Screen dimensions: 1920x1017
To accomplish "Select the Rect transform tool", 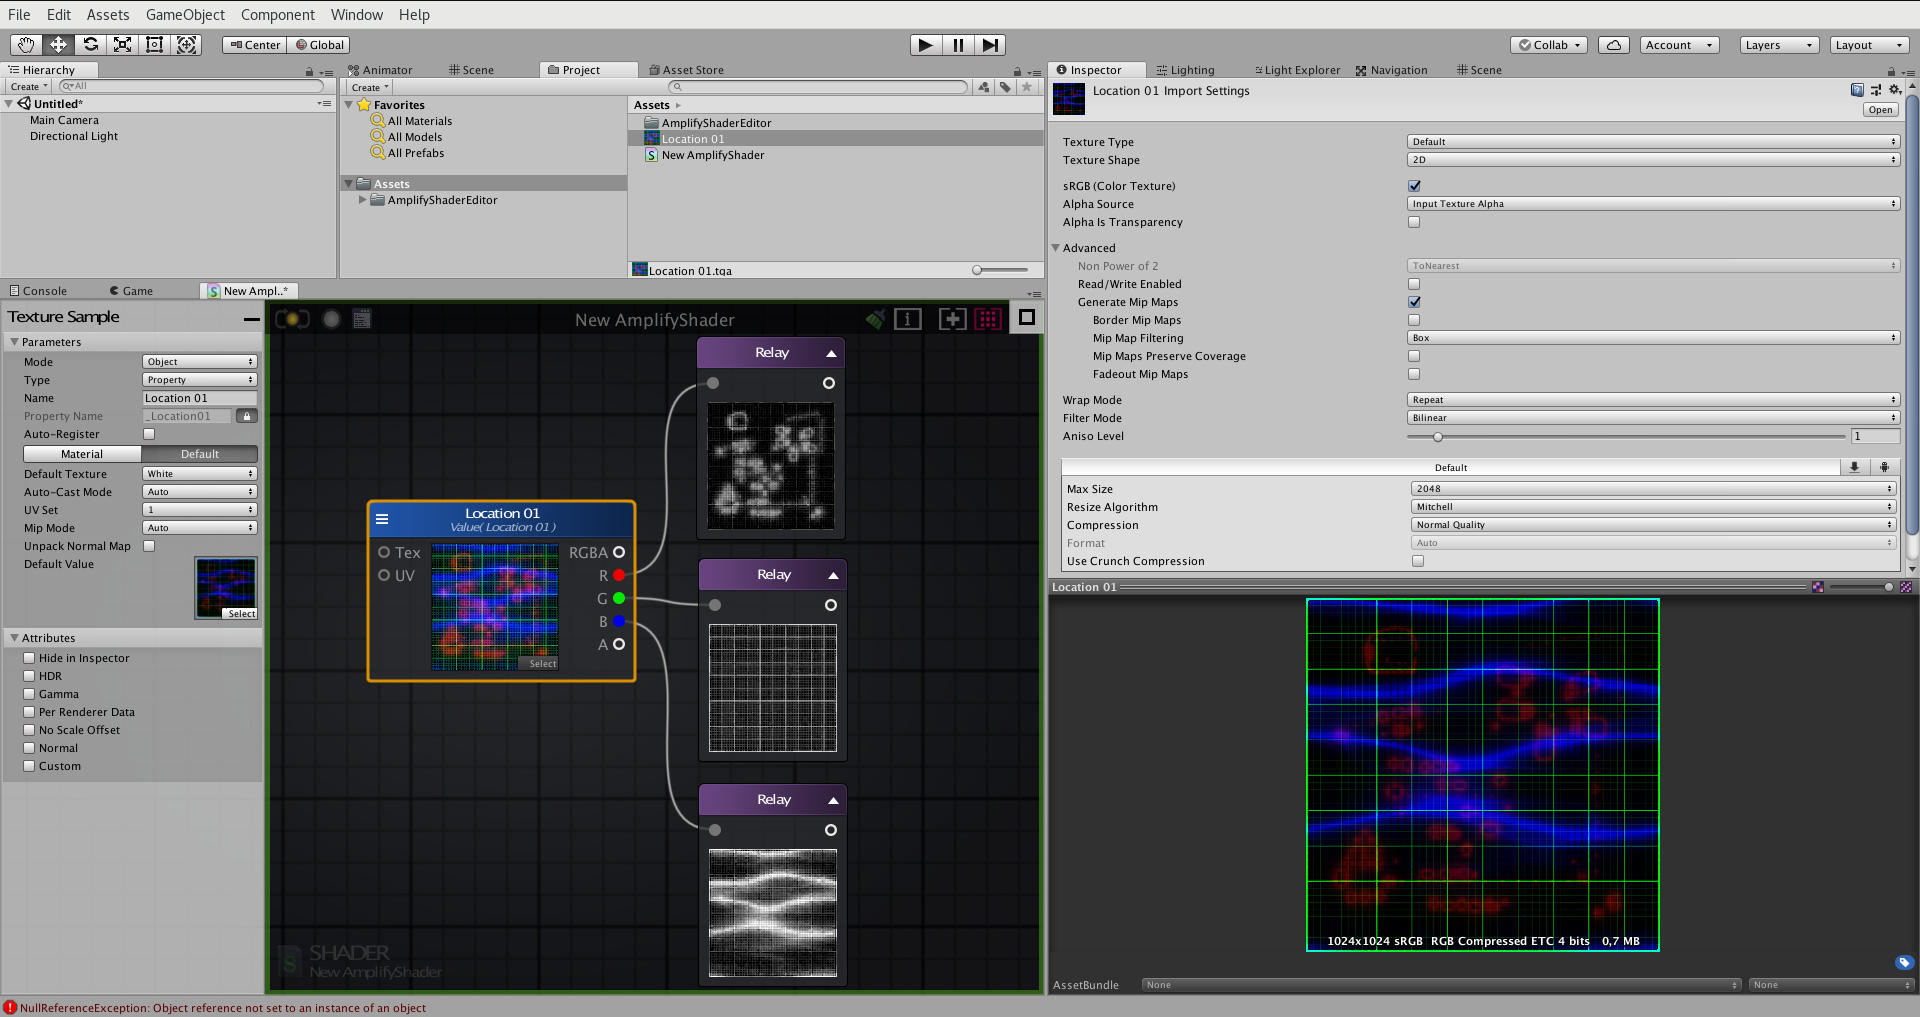I will pyautogui.click(x=154, y=45).
